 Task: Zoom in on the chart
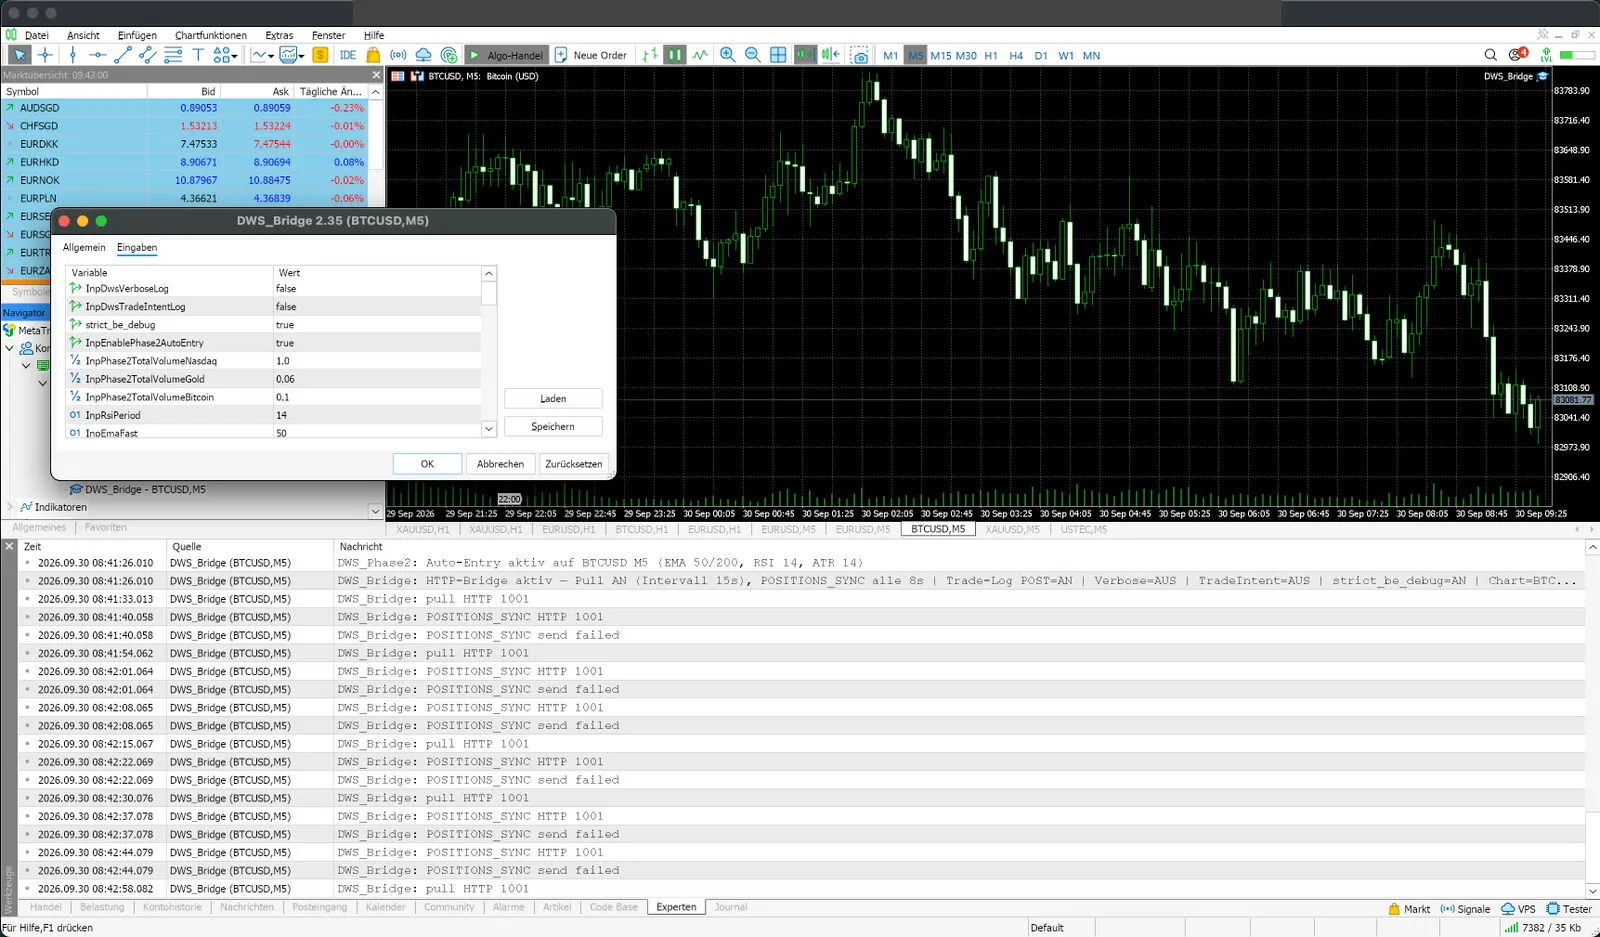pos(727,55)
